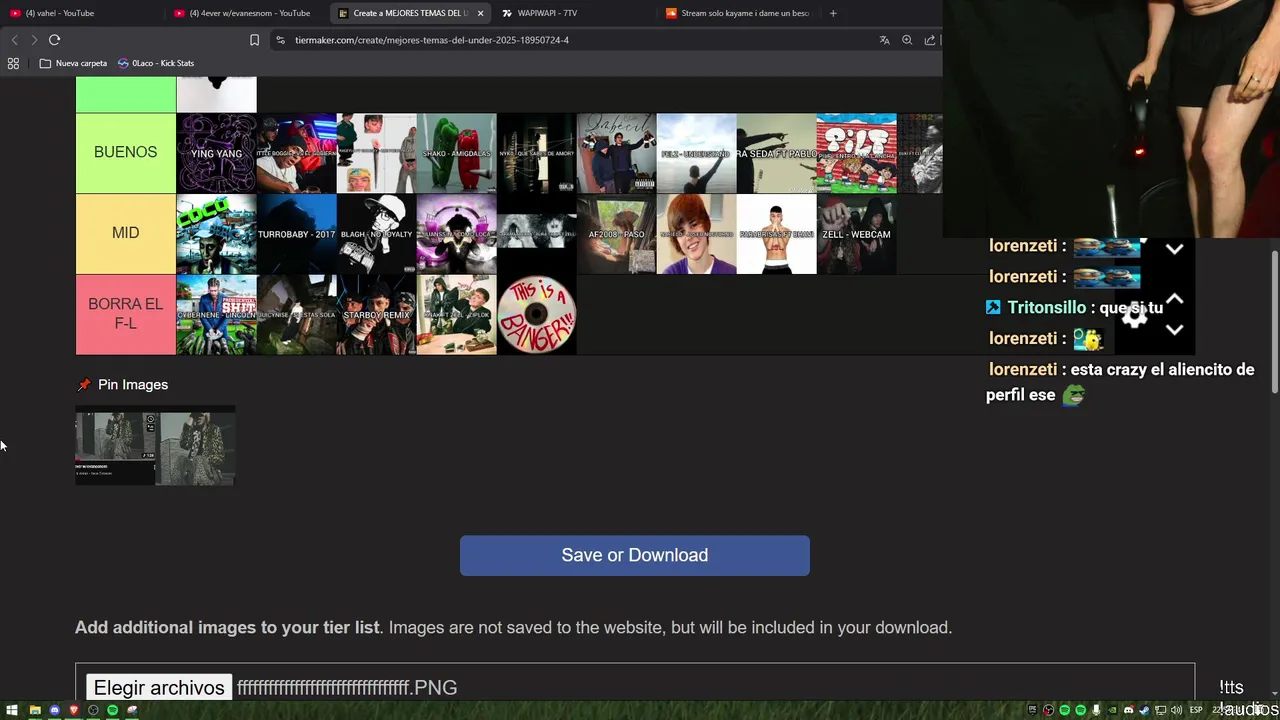Image resolution: width=1280 pixels, height=720 pixels.
Task: Click Elegir archivos to choose files
Action: (159, 687)
